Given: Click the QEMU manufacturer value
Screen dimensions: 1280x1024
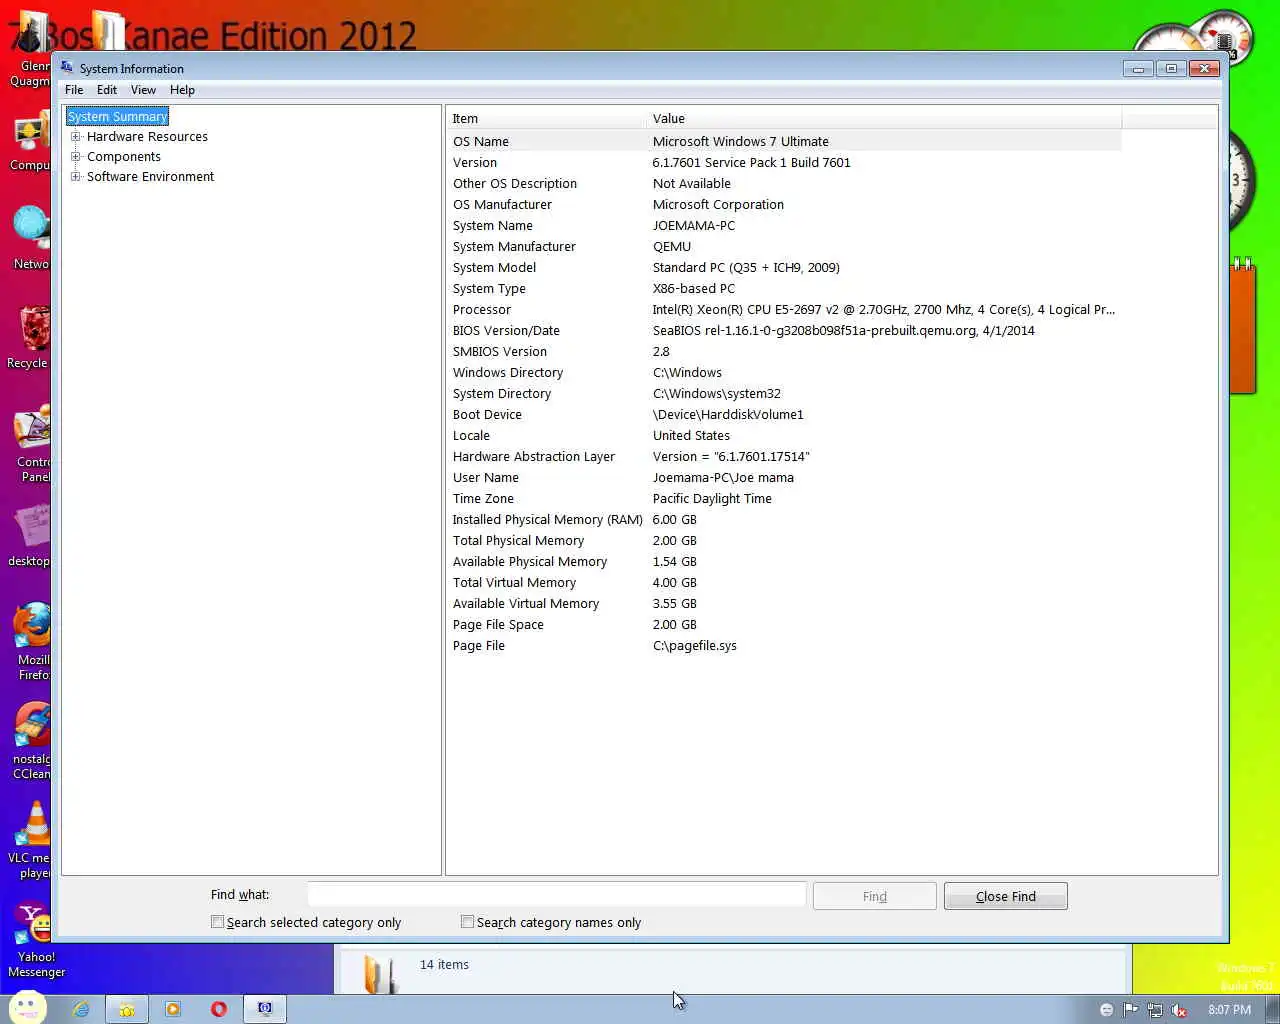Looking at the screenshot, I should tap(672, 246).
